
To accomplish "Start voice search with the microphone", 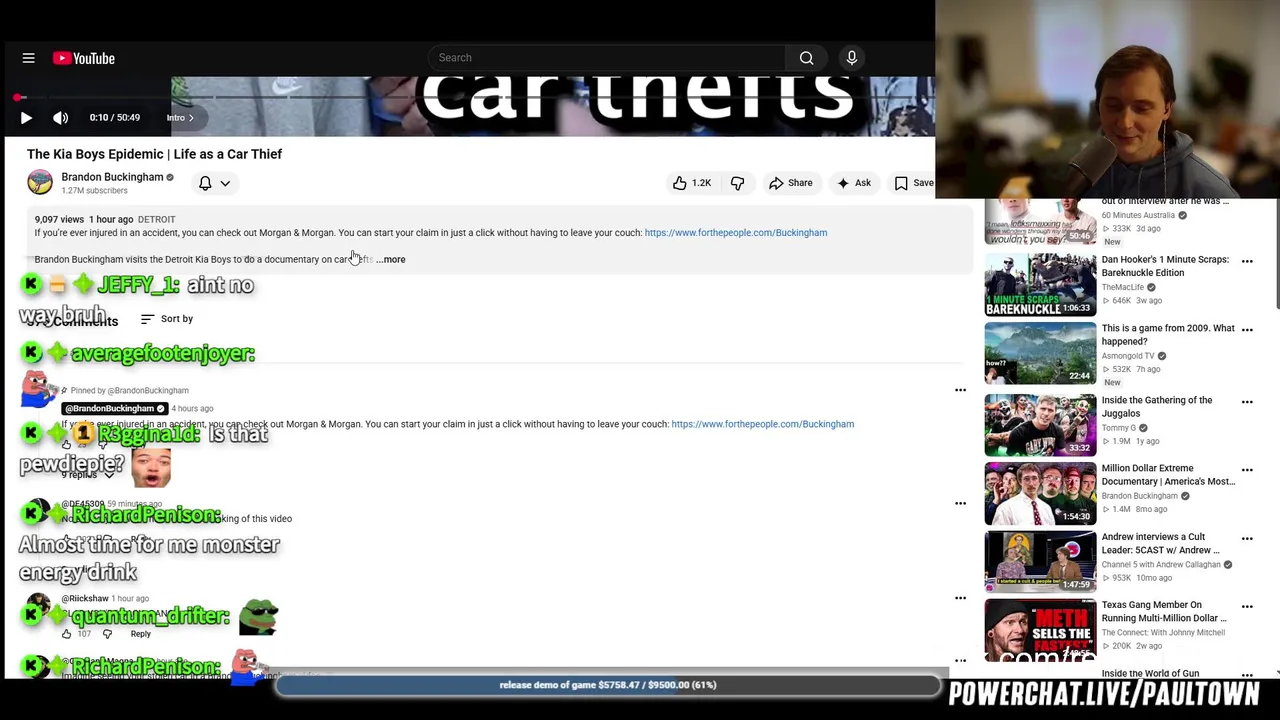I will click(x=852, y=58).
